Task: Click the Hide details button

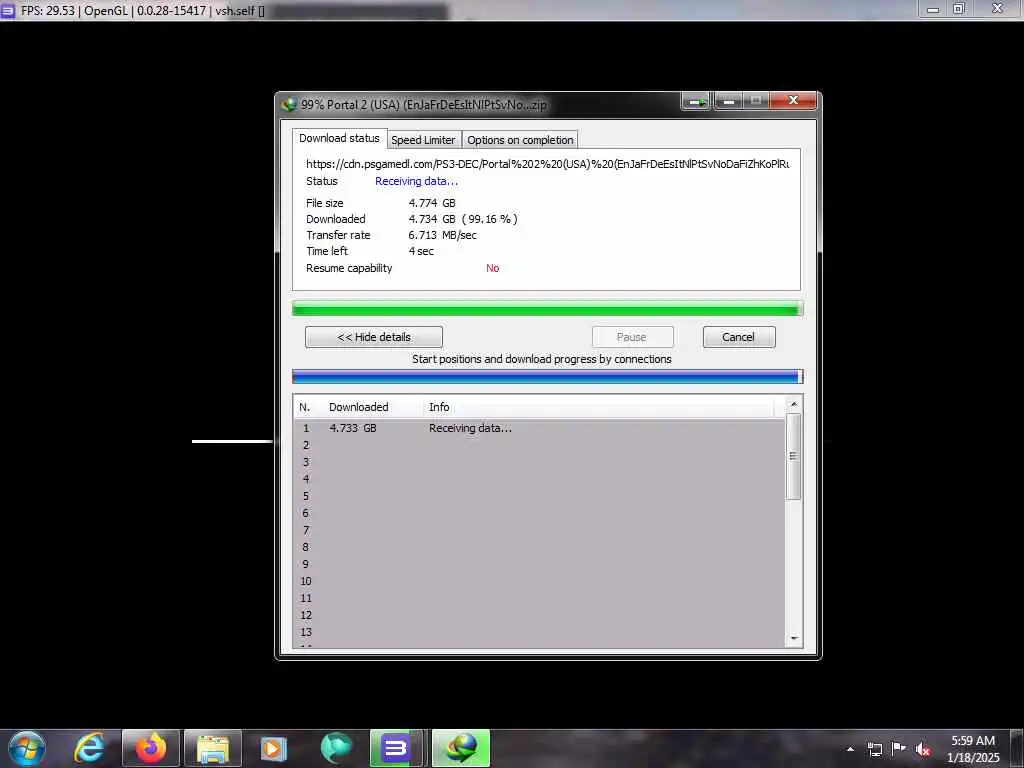Action: click(x=374, y=337)
